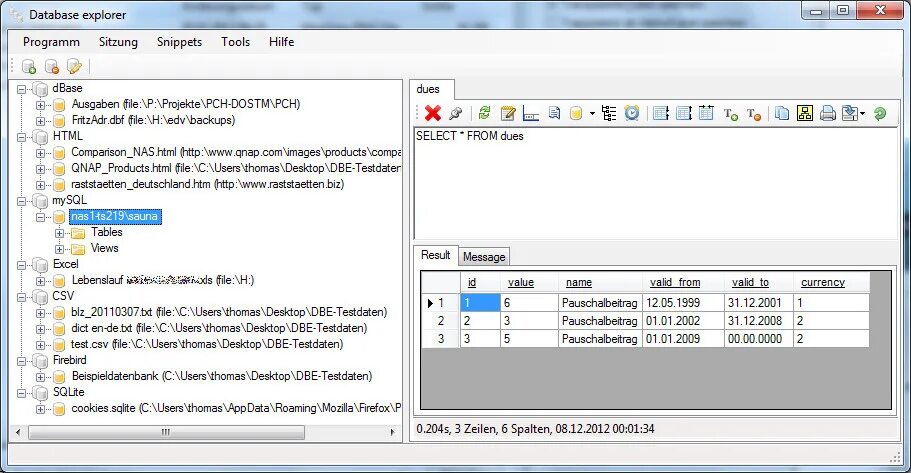The width and height of the screenshot is (911, 473).
Task: Click the blue ruler icon in query toolbar
Action: (x=530, y=113)
